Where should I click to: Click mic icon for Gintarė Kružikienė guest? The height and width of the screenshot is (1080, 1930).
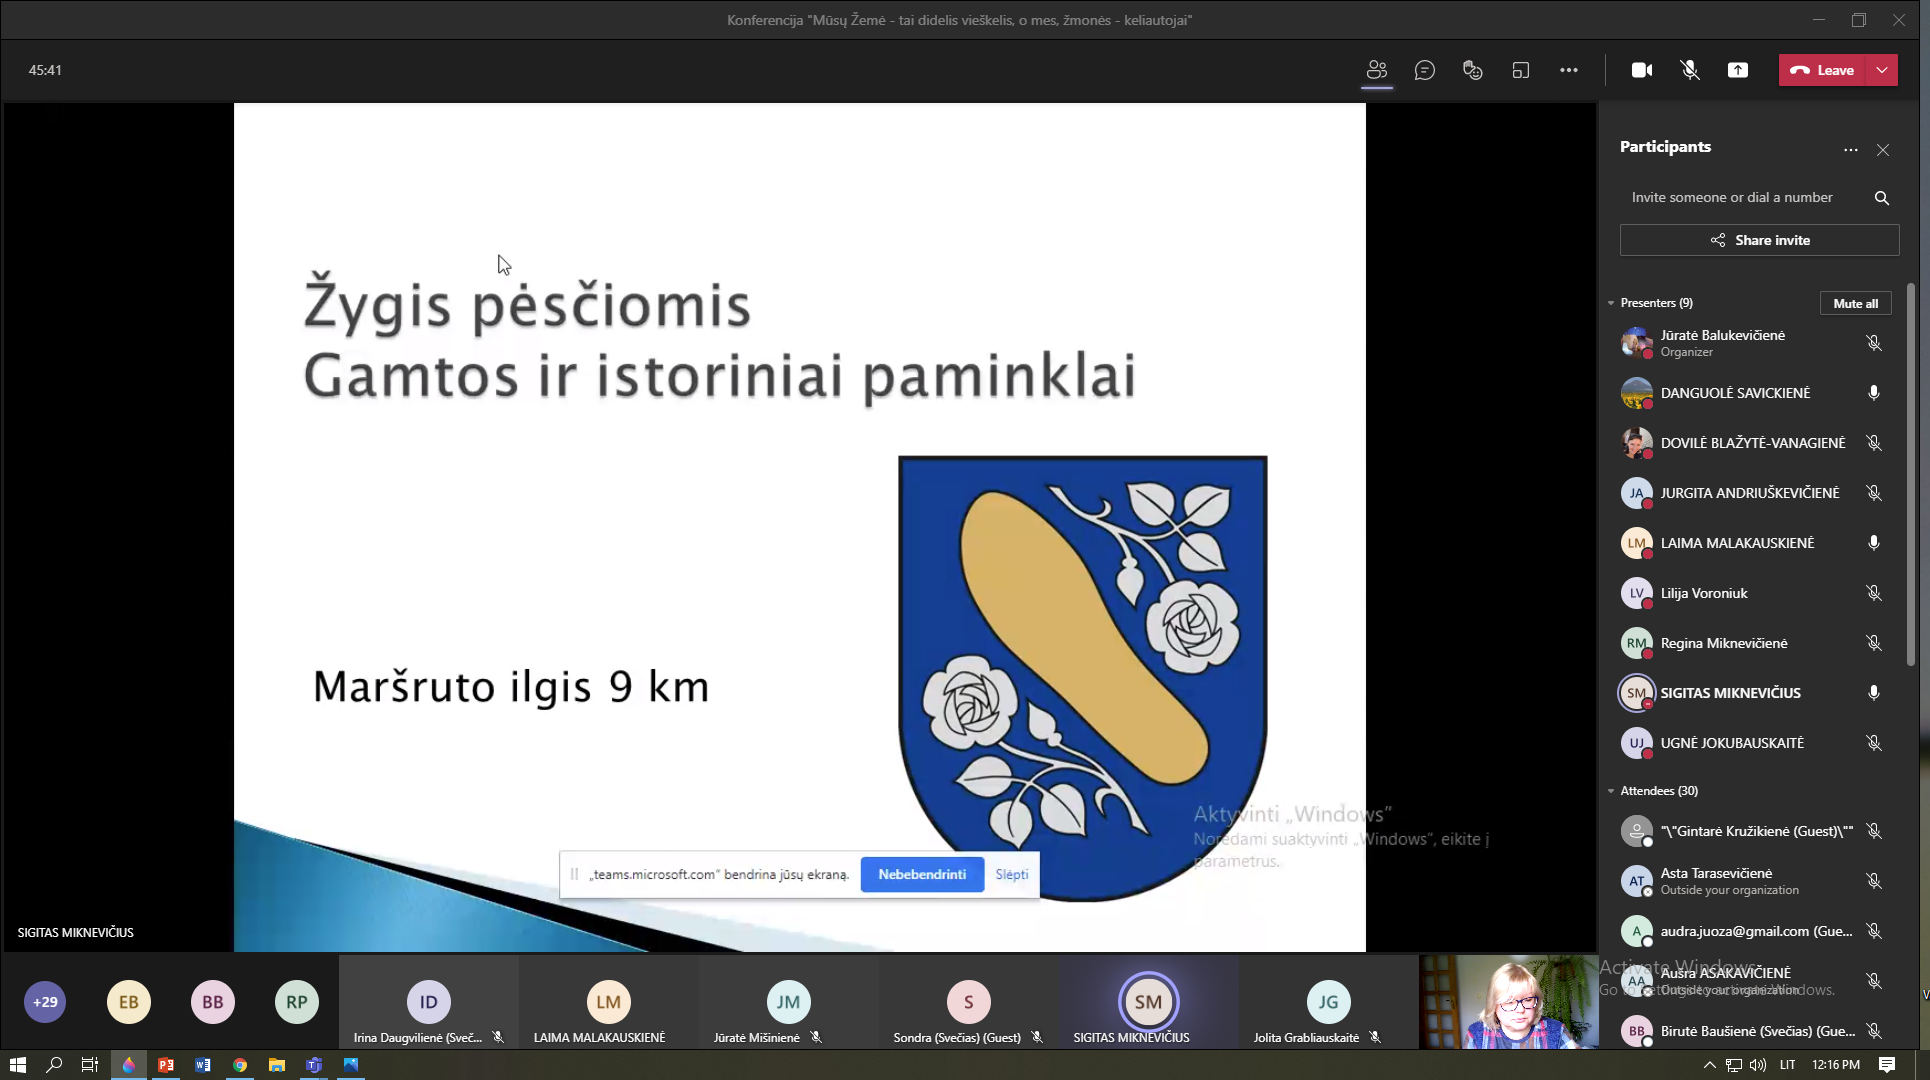coord(1874,831)
